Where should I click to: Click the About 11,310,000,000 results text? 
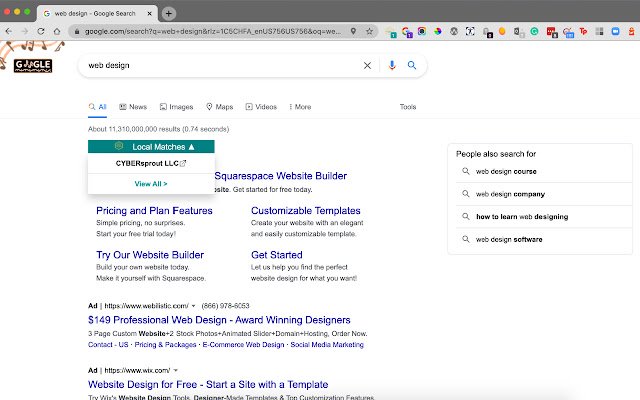click(158, 129)
